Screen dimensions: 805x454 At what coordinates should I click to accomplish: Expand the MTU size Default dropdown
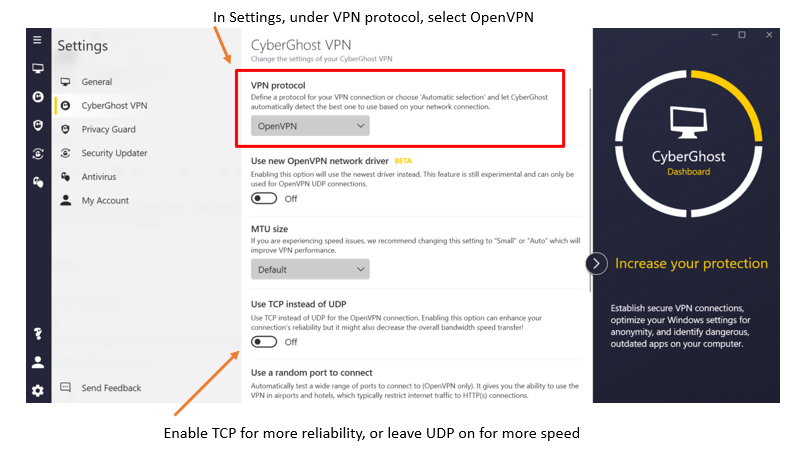310,269
